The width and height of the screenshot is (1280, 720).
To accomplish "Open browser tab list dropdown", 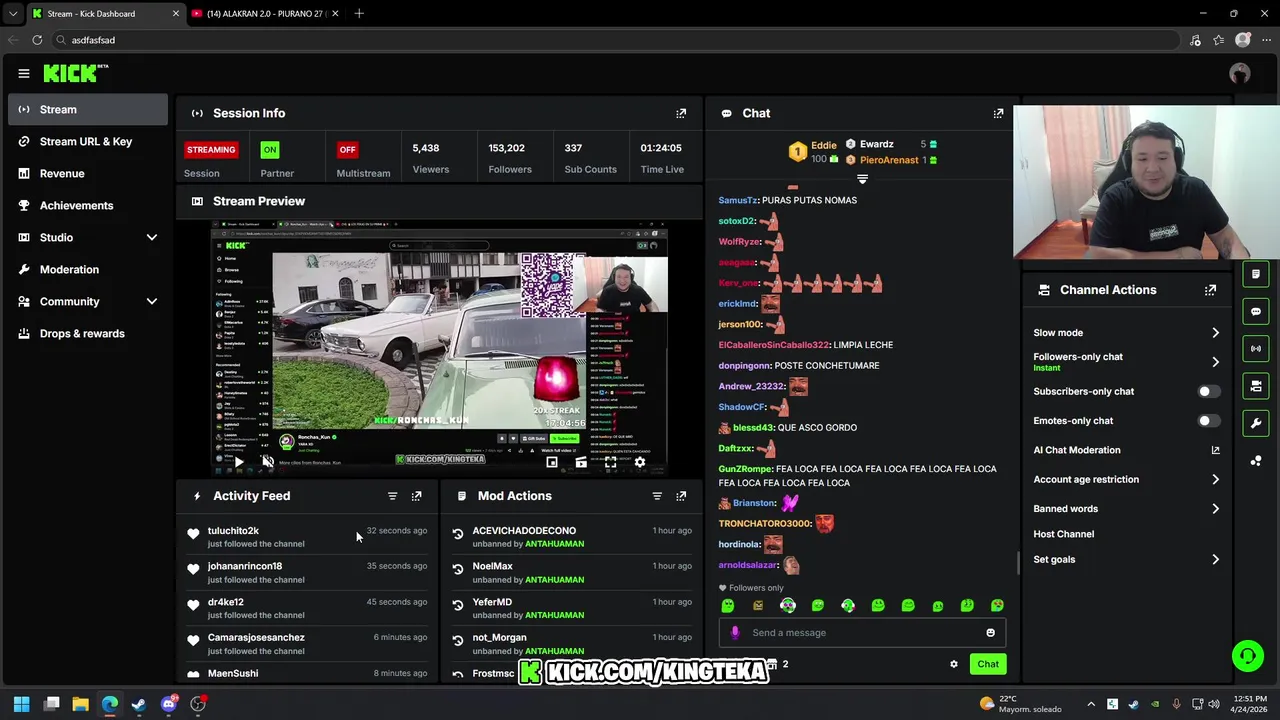I will click(x=12, y=14).
